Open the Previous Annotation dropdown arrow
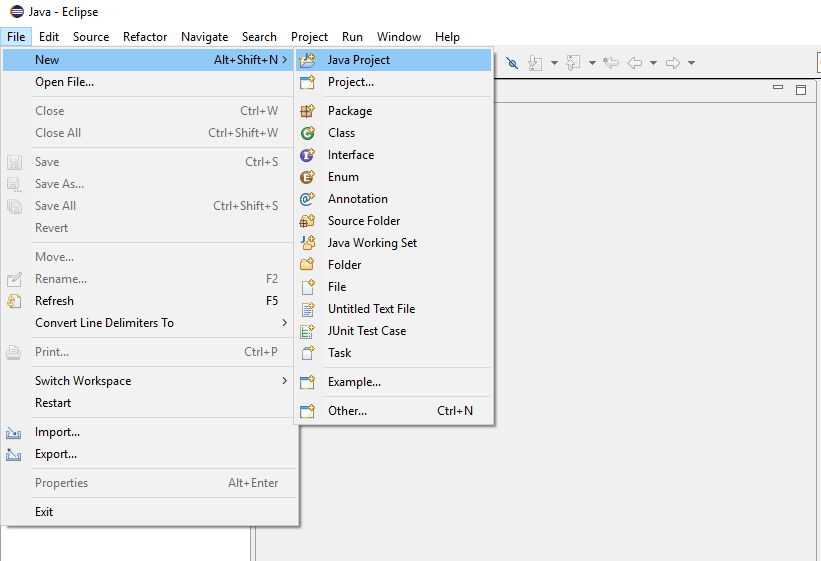The width and height of the screenshot is (821, 561). [592, 63]
